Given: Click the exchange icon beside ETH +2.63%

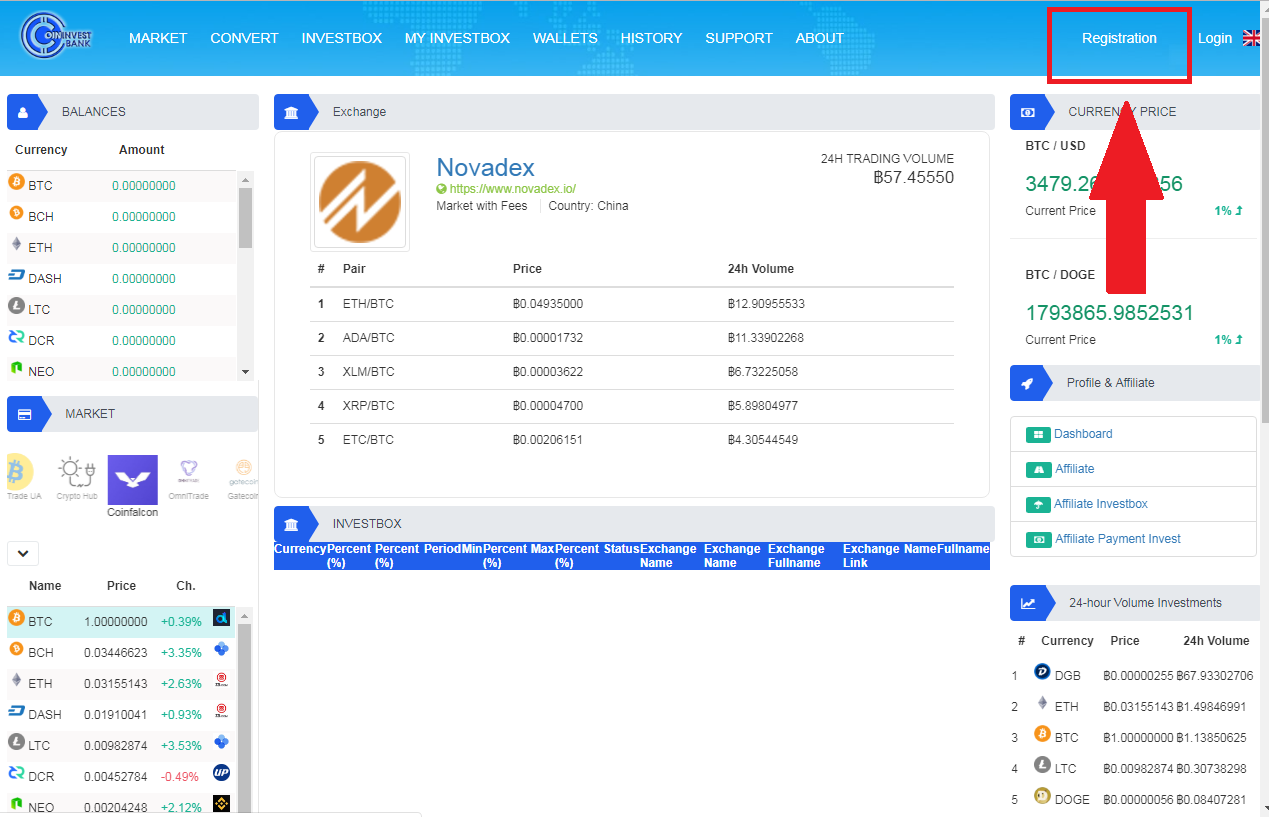Looking at the screenshot, I should tap(221, 680).
